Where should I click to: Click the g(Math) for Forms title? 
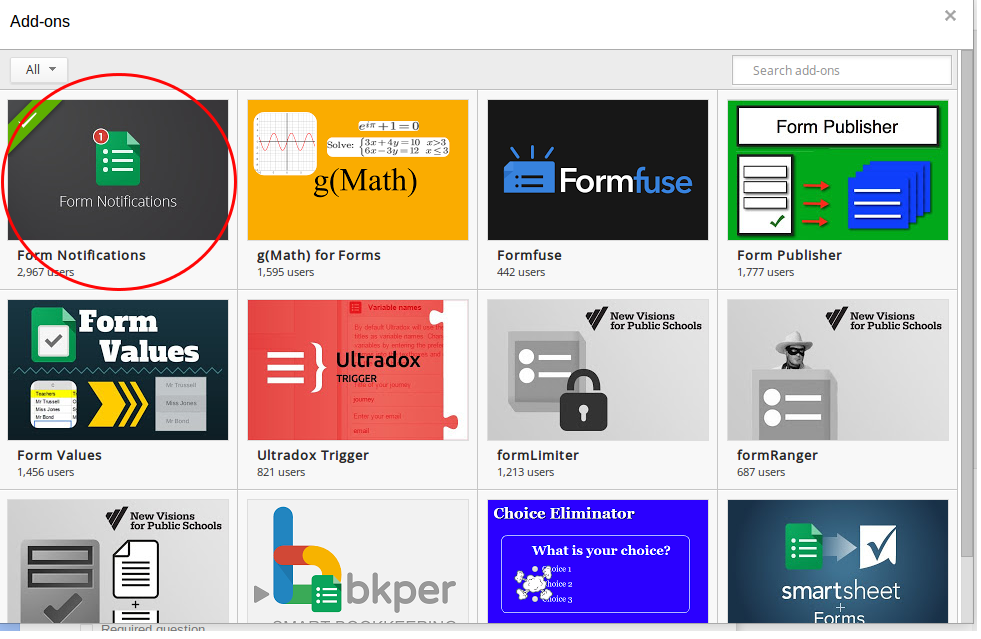click(318, 255)
